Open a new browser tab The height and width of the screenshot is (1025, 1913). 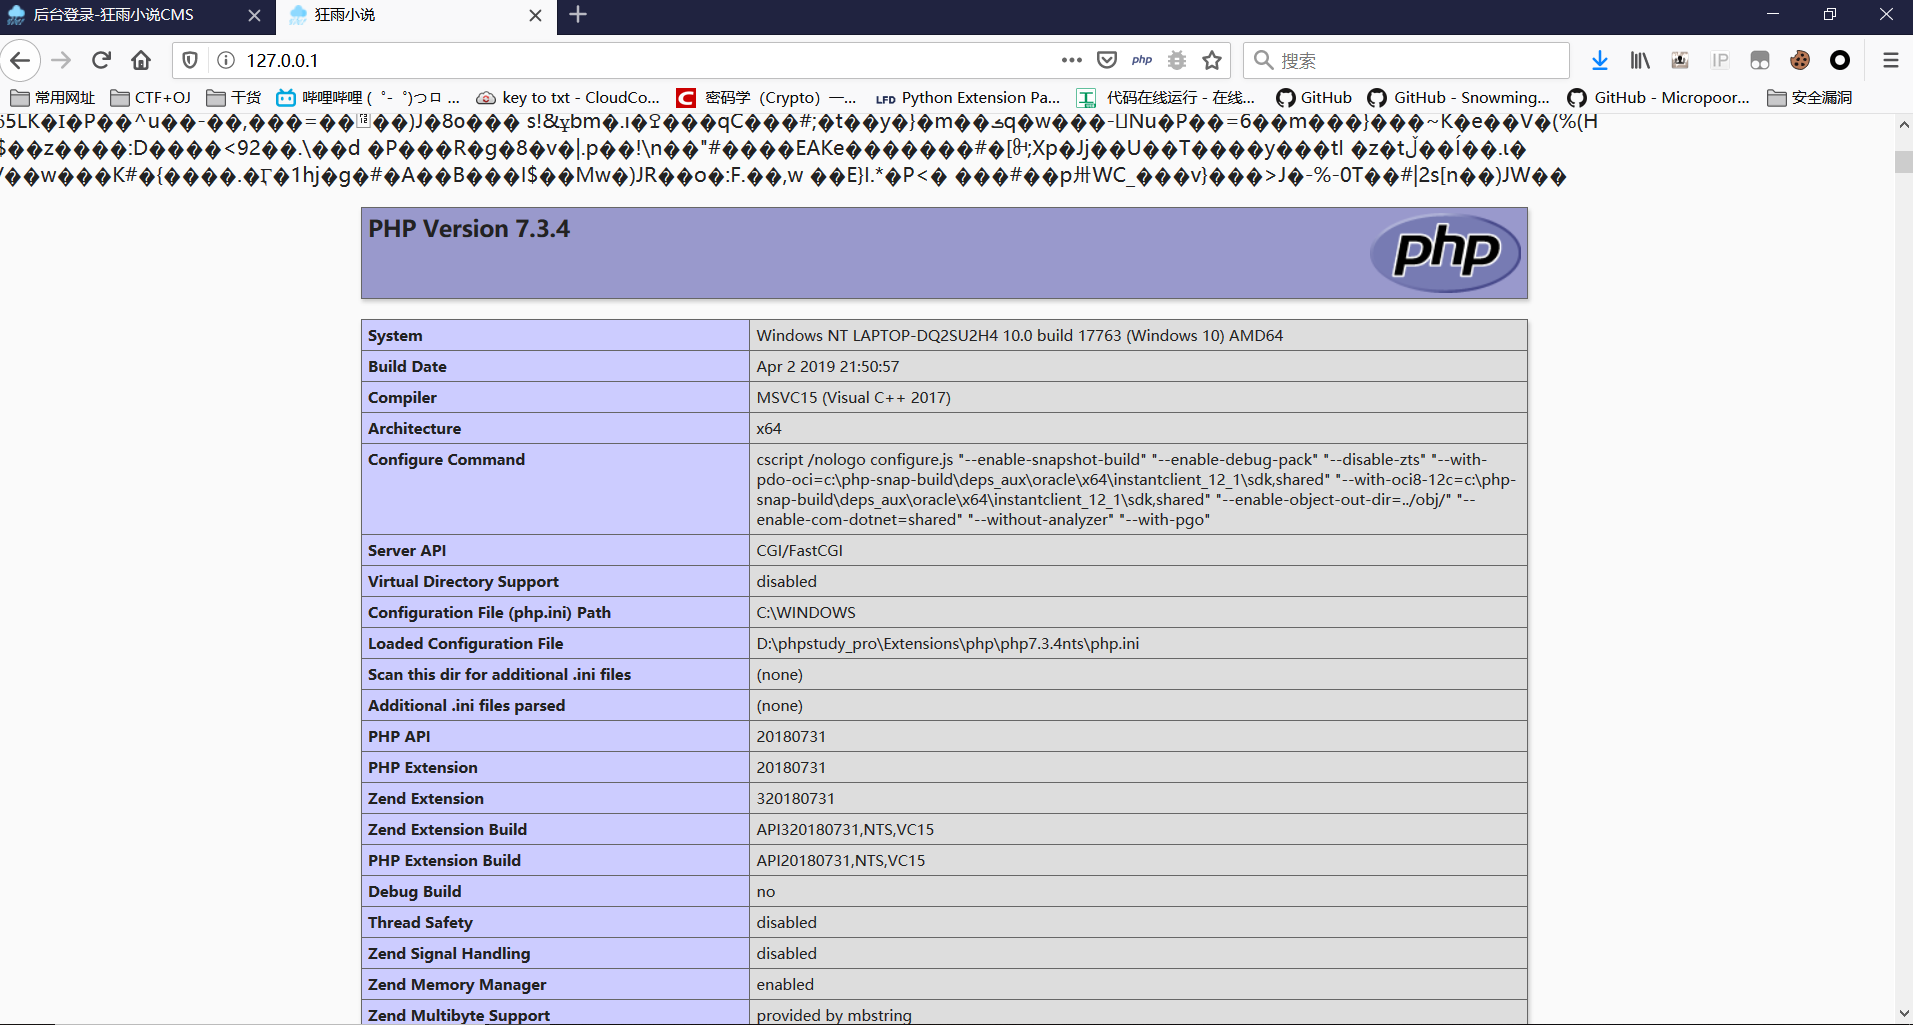578,15
